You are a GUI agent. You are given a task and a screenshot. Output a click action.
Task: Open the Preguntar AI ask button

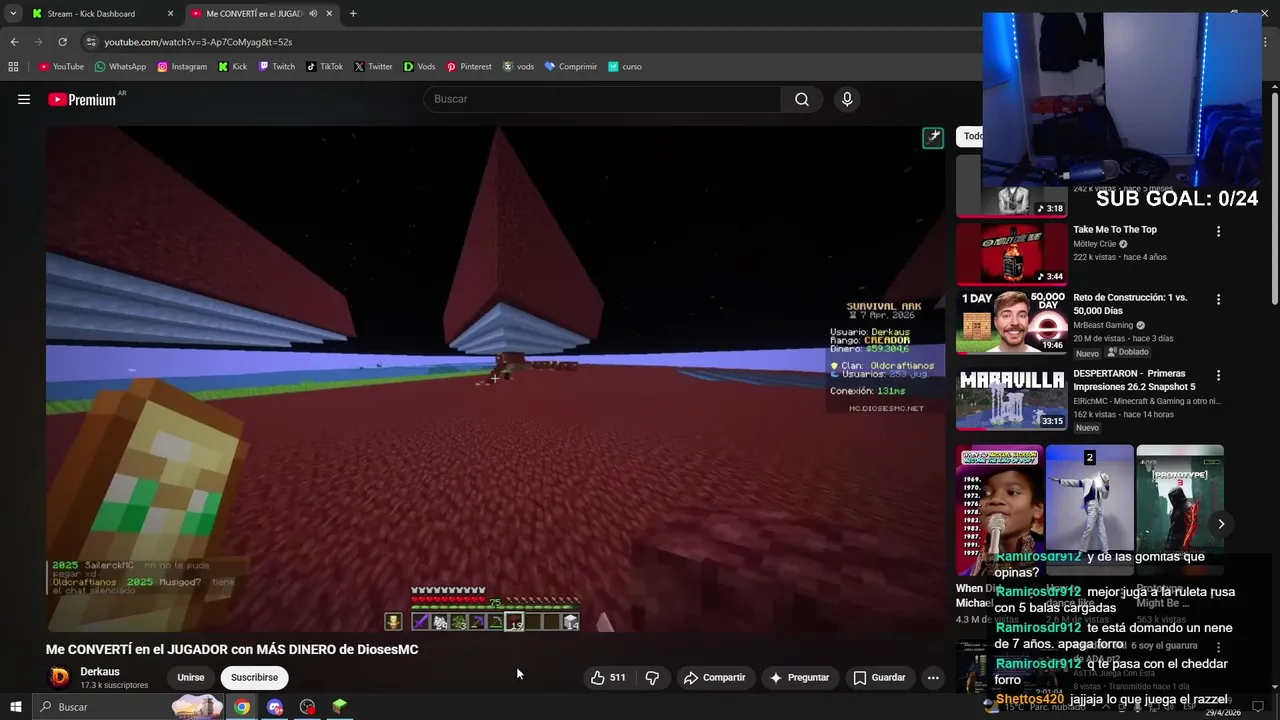[x=798, y=677]
